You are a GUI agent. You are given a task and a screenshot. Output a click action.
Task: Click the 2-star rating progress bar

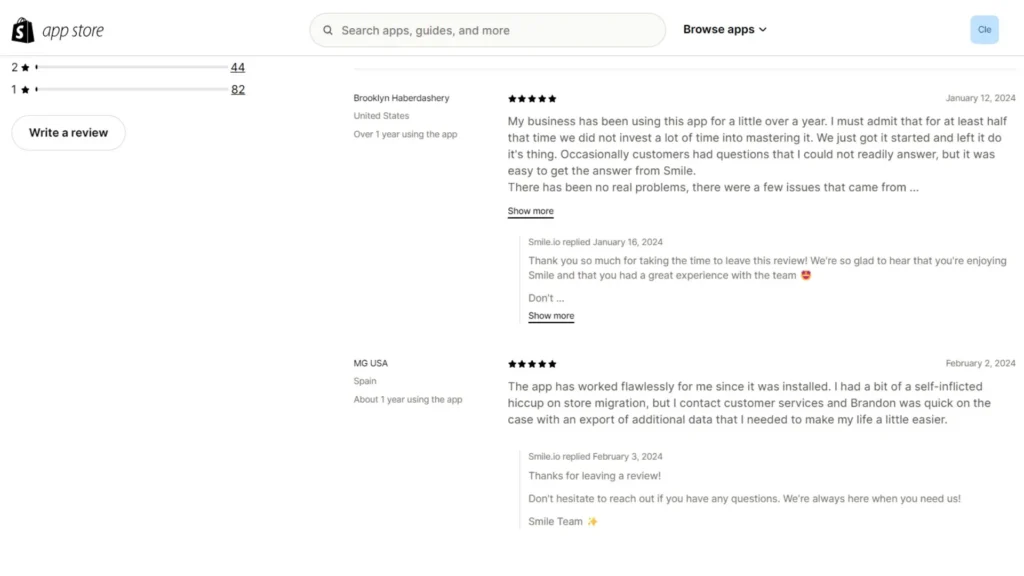(x=130, y=67)
